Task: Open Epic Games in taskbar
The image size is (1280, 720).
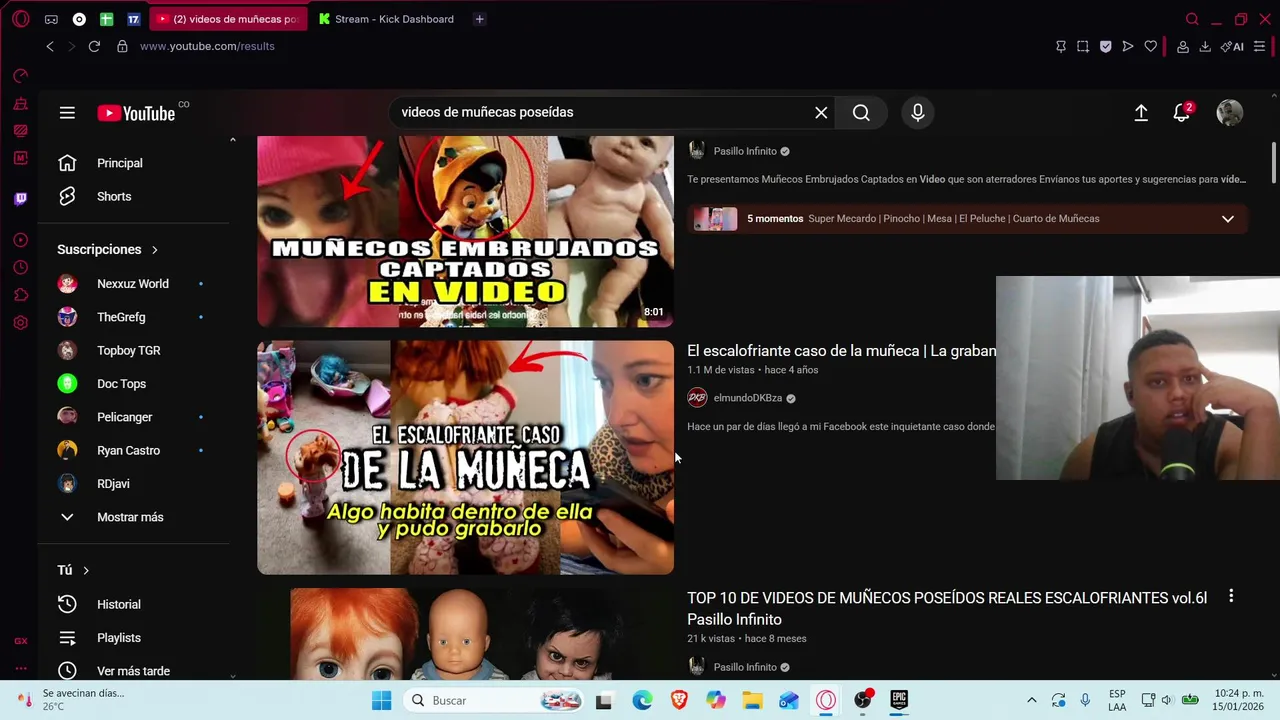Action: click(899, 700)
